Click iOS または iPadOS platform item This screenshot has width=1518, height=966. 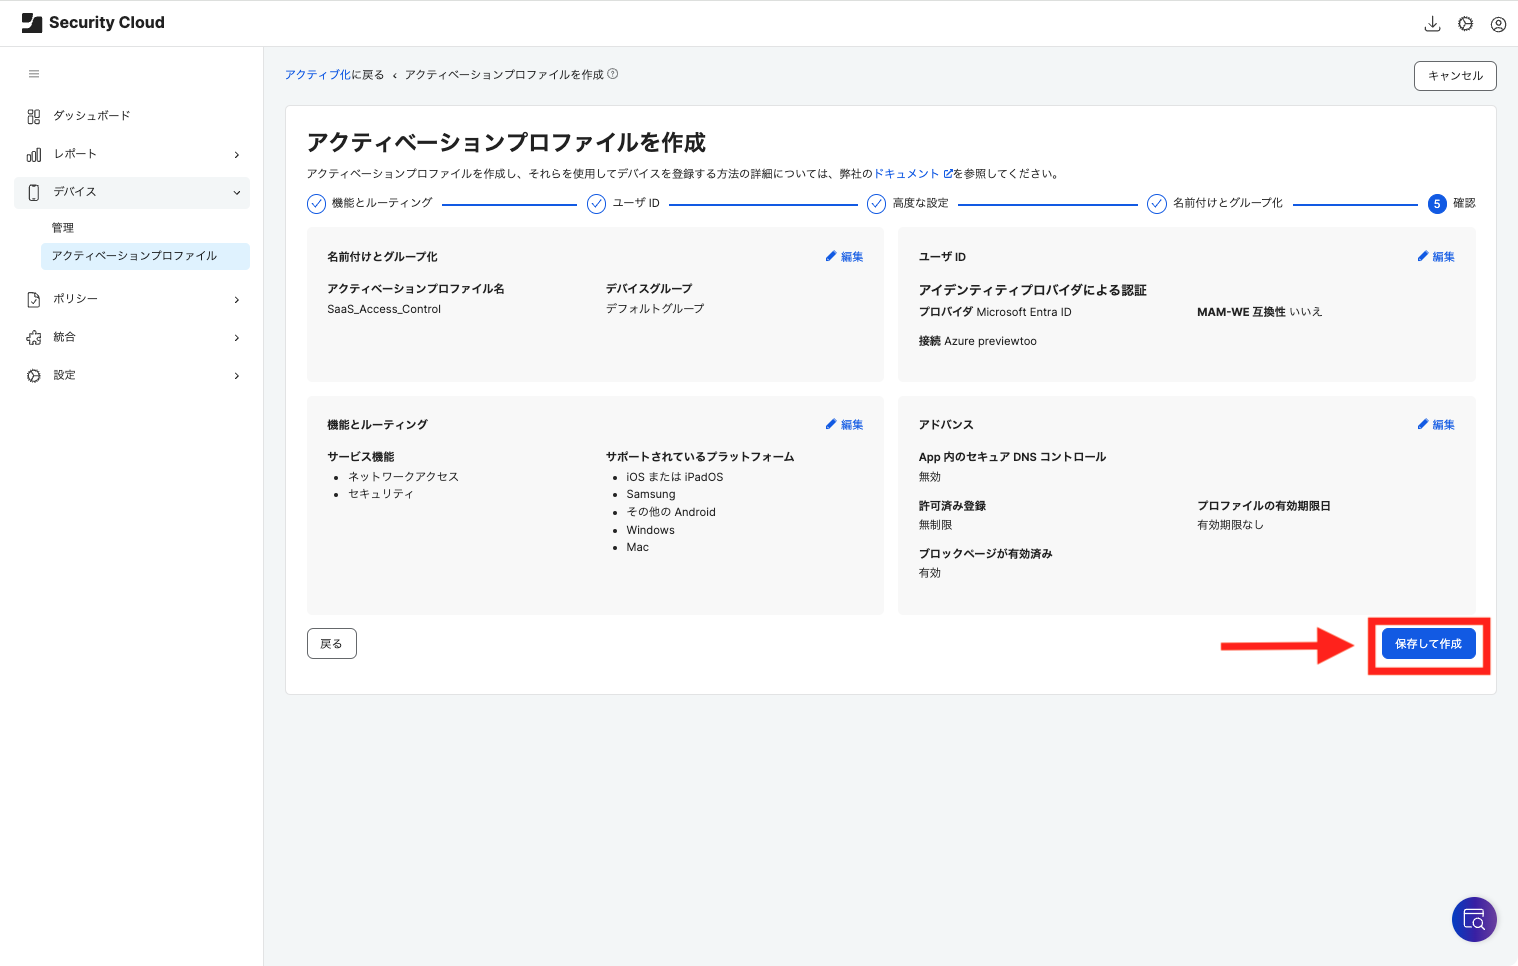675,477
